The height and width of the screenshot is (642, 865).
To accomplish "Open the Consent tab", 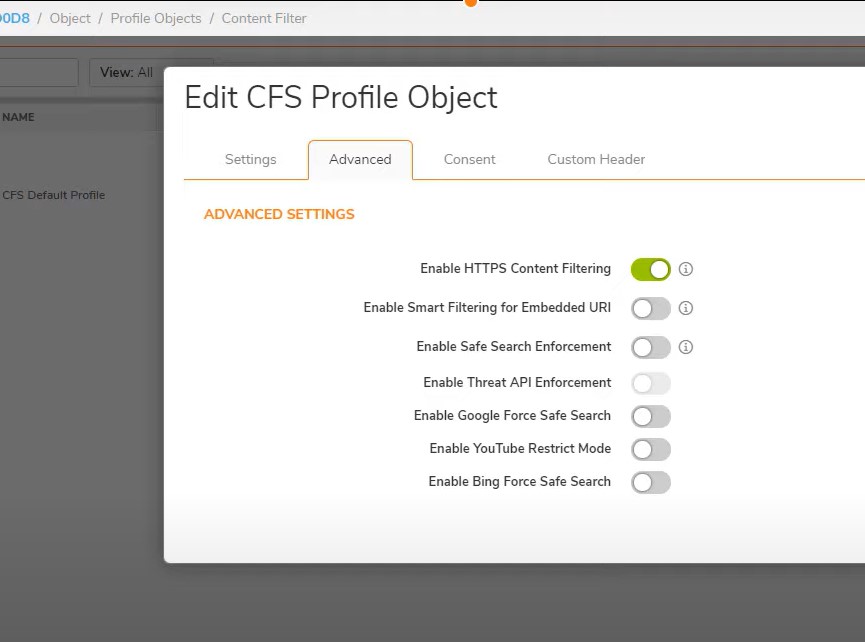I will pos(469,159).
